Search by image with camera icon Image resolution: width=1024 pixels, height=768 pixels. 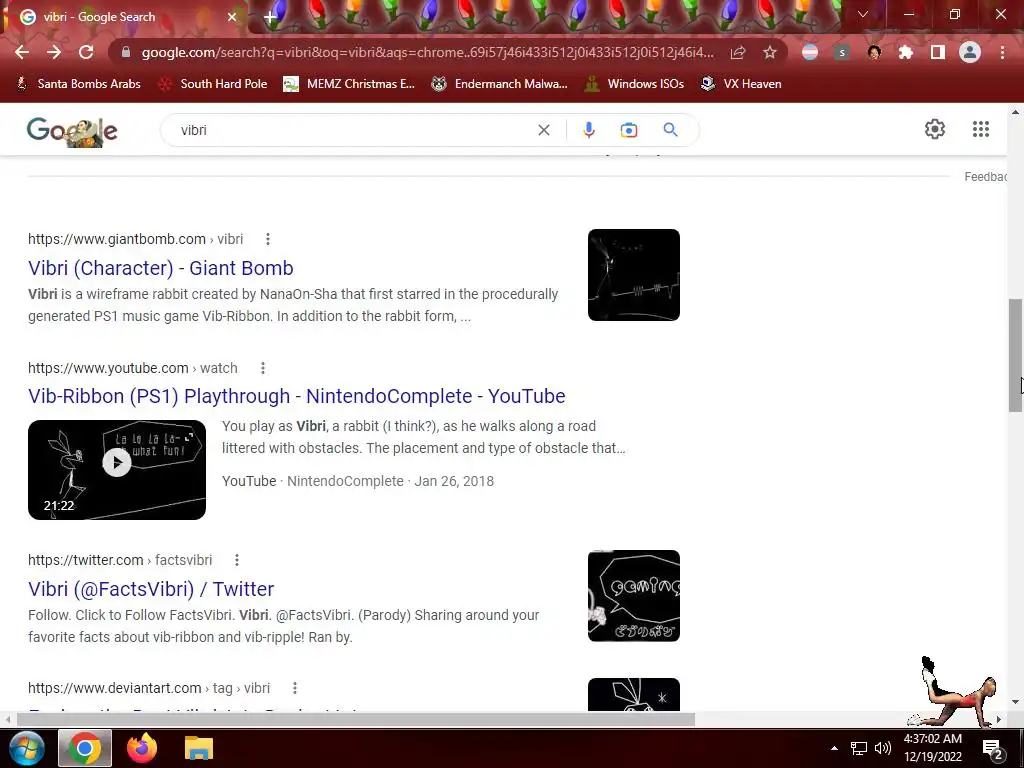click(629, 130)
